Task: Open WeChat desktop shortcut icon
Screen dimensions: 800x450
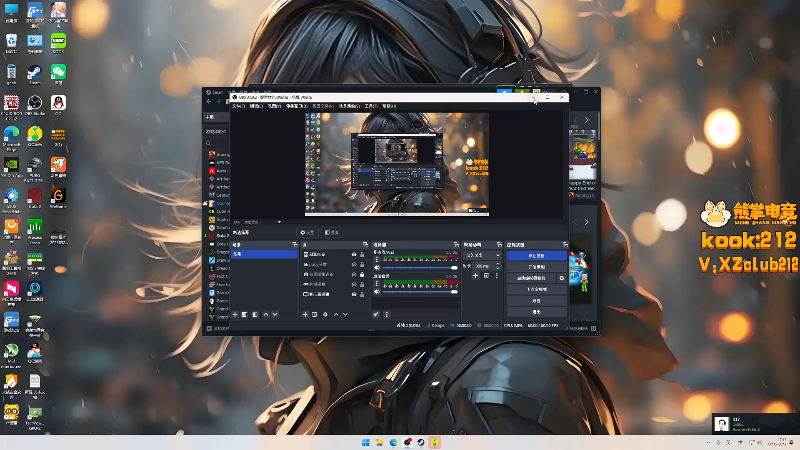Action: (58, 74)
